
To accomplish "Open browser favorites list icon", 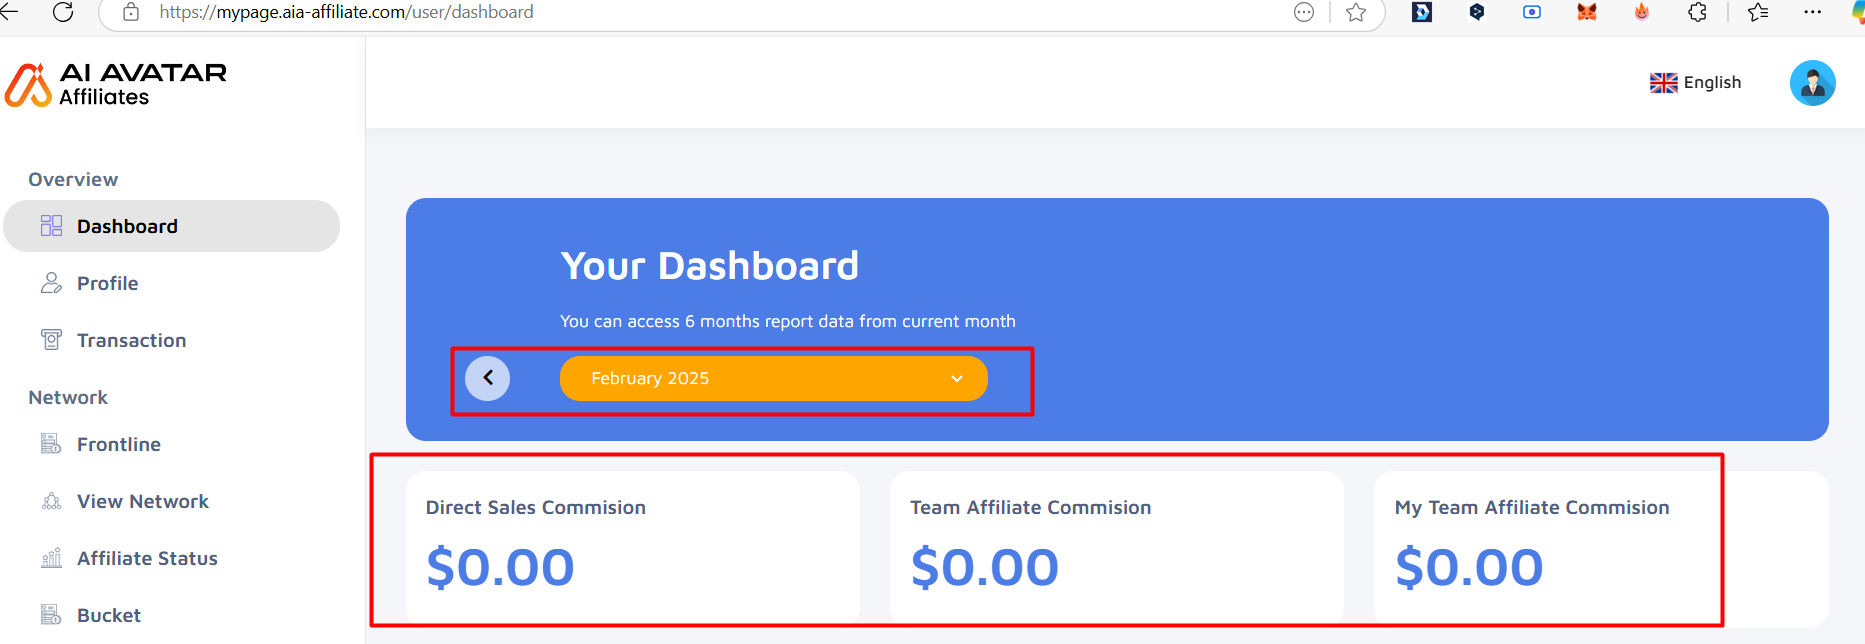I will click(x=1758, y=12).
